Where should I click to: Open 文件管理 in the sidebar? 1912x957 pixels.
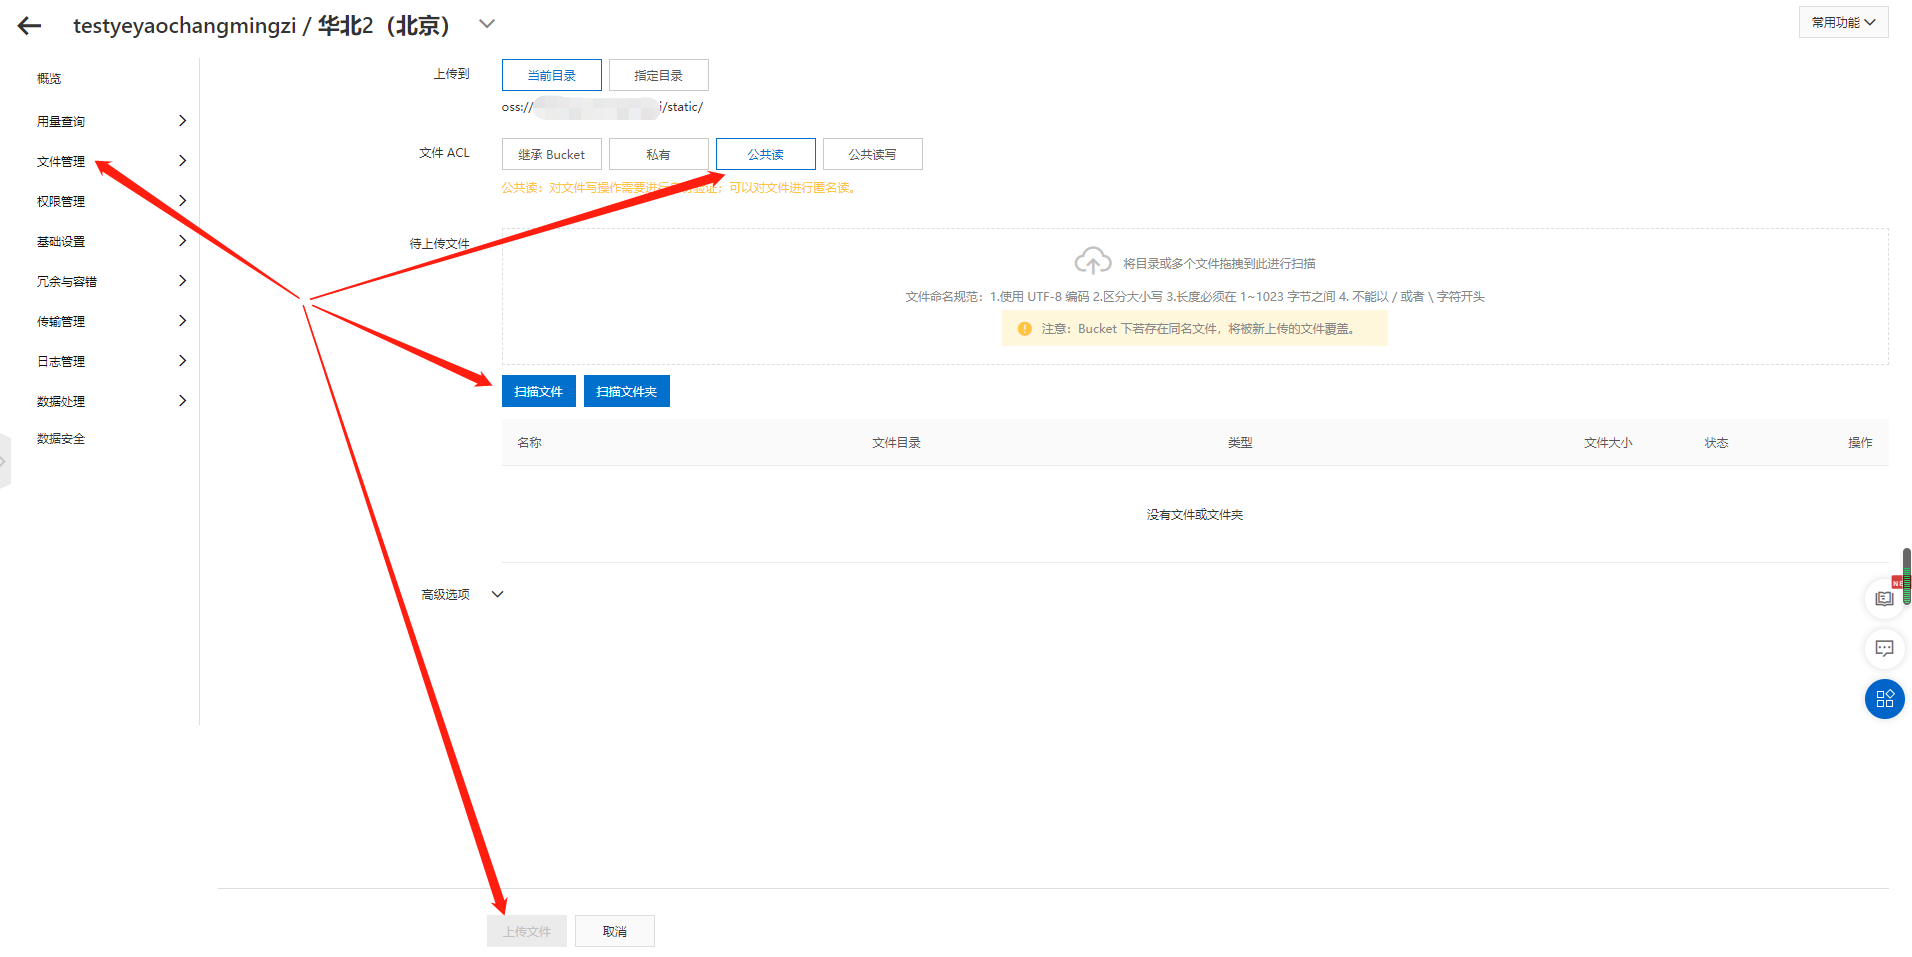(60, 160)
